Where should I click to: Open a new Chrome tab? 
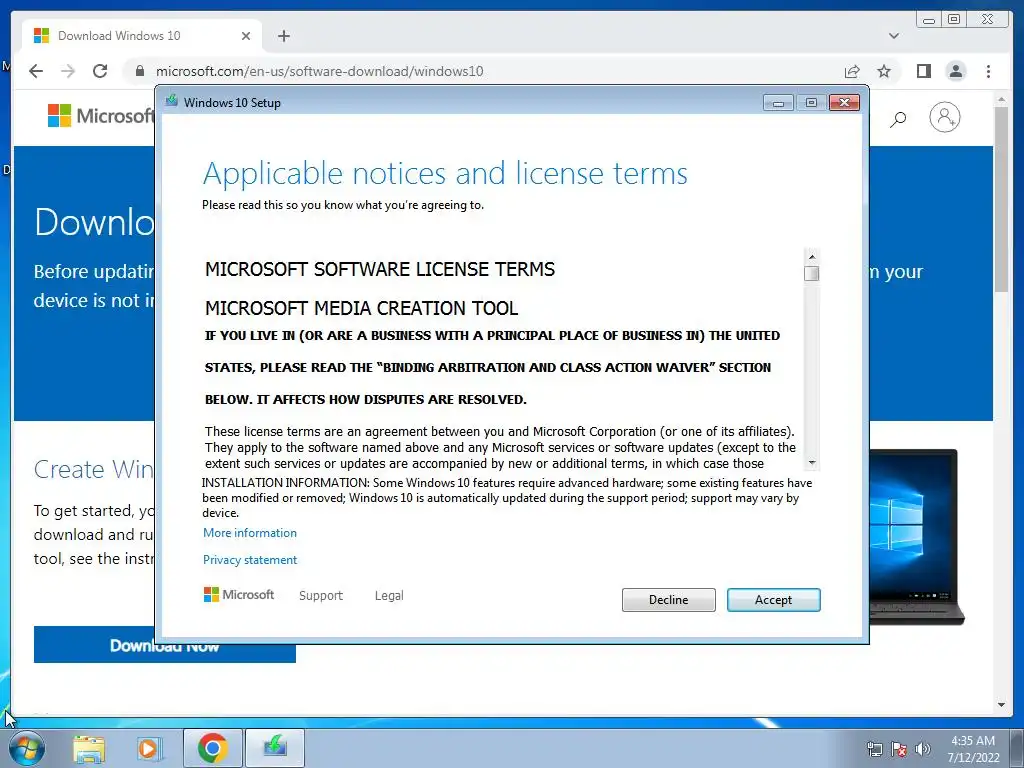(x=283, y=36)
